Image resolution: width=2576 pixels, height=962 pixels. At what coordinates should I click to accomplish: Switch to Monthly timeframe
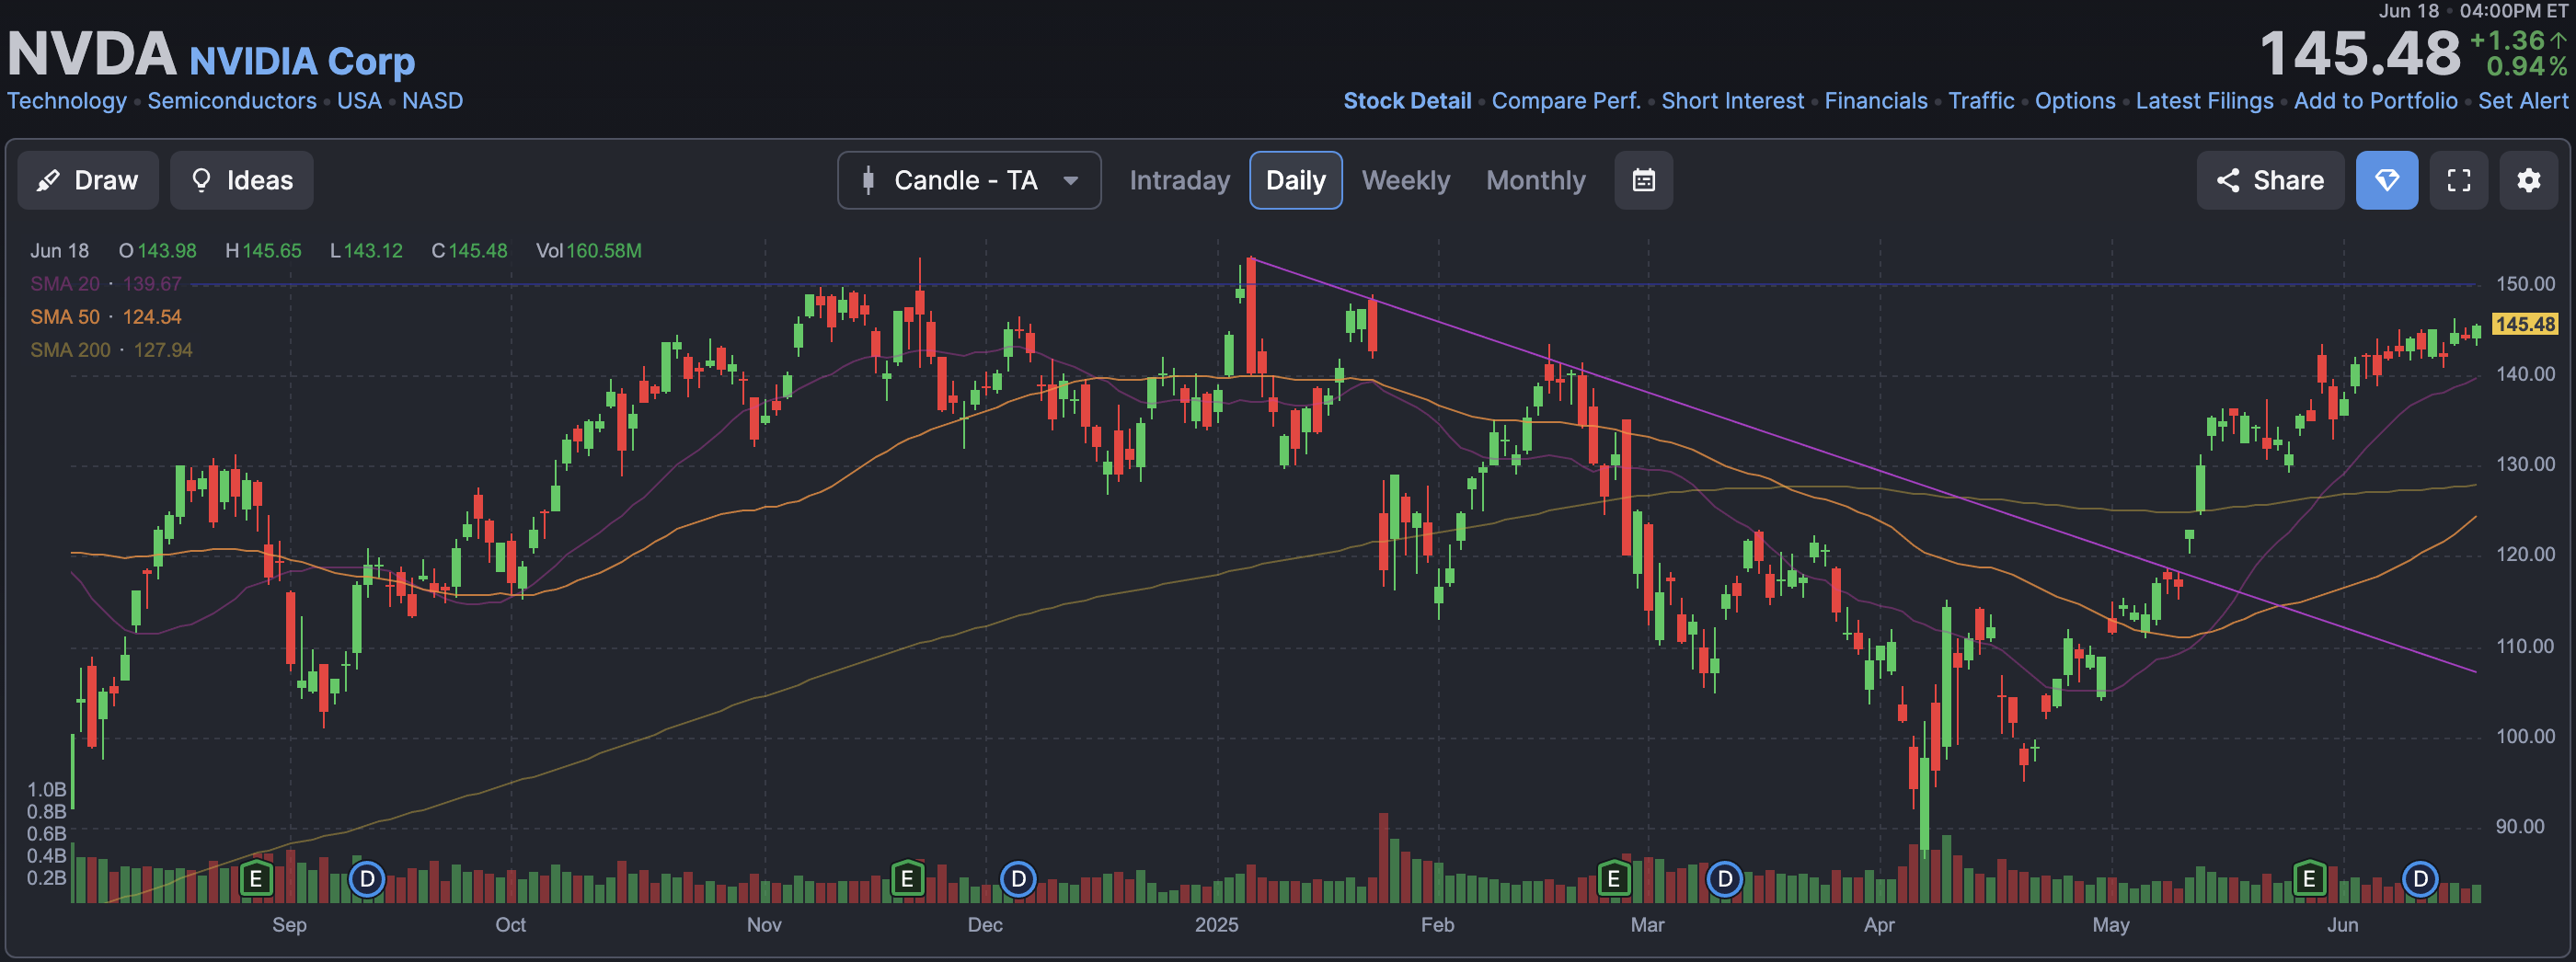tap(1535, 180)
